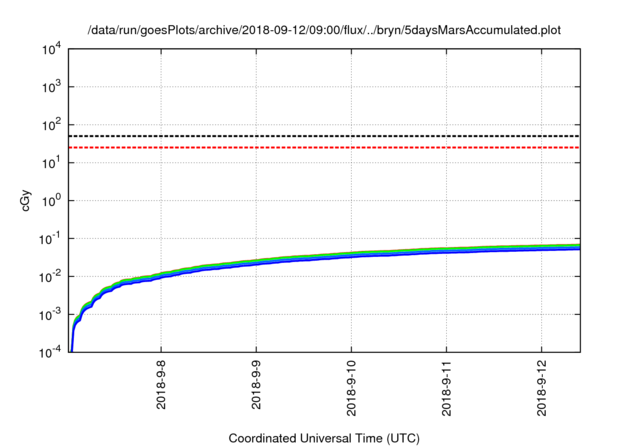Viewport: 640px width, 448px height.
Task: Select the 10^4 y-axis label
Action: click(x=52, y=50)
